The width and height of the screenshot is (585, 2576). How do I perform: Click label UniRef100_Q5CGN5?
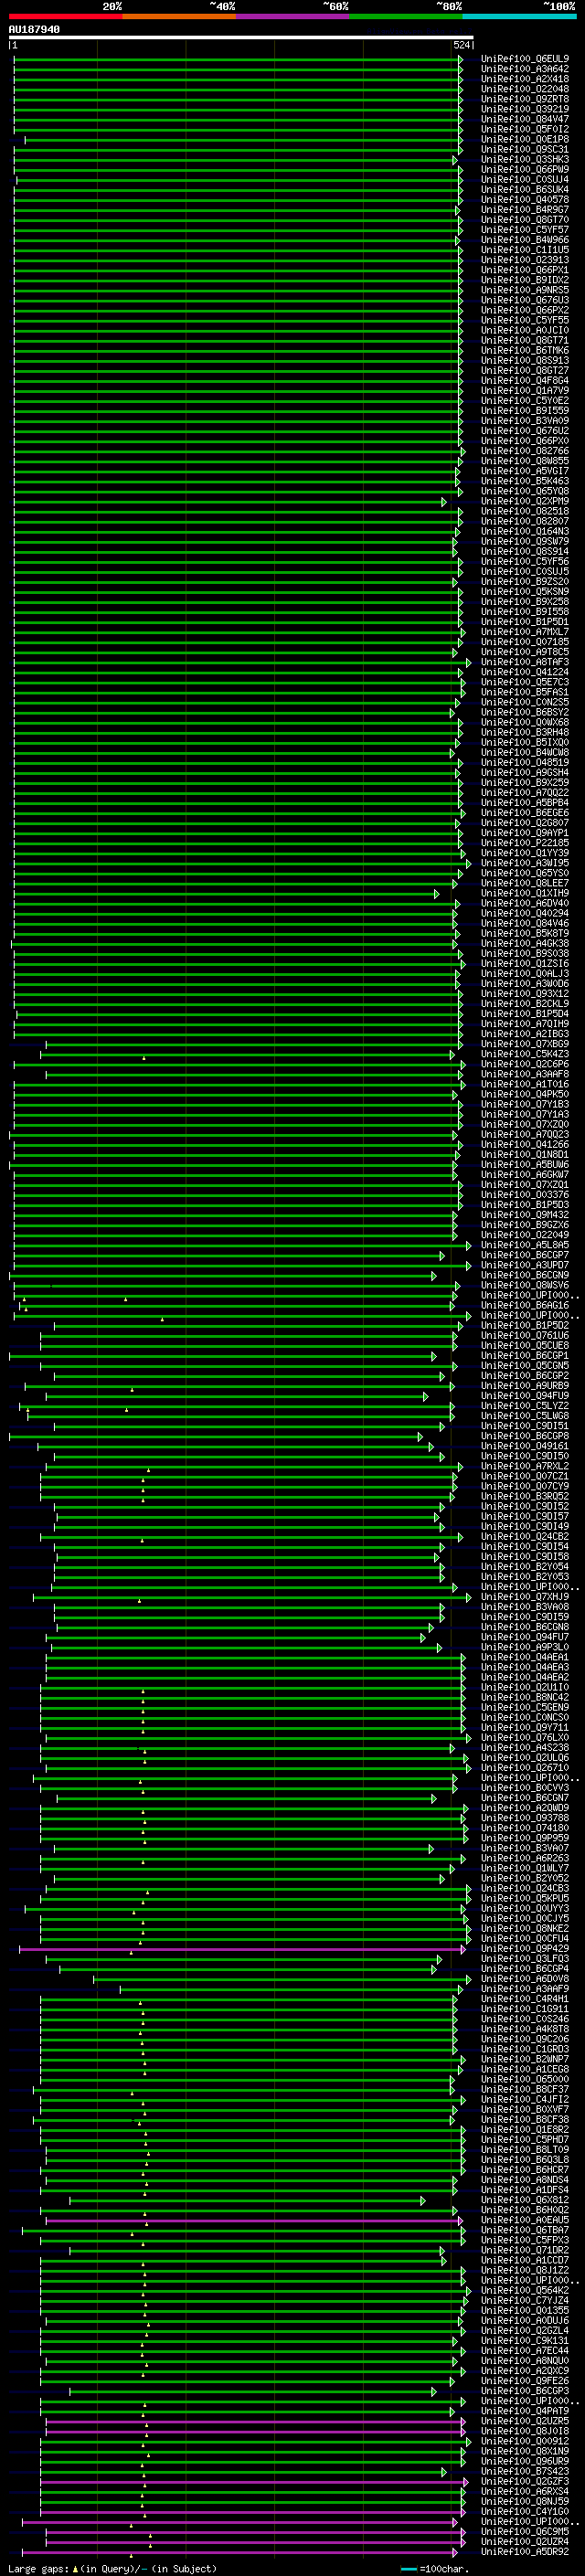pos(525,1365)
